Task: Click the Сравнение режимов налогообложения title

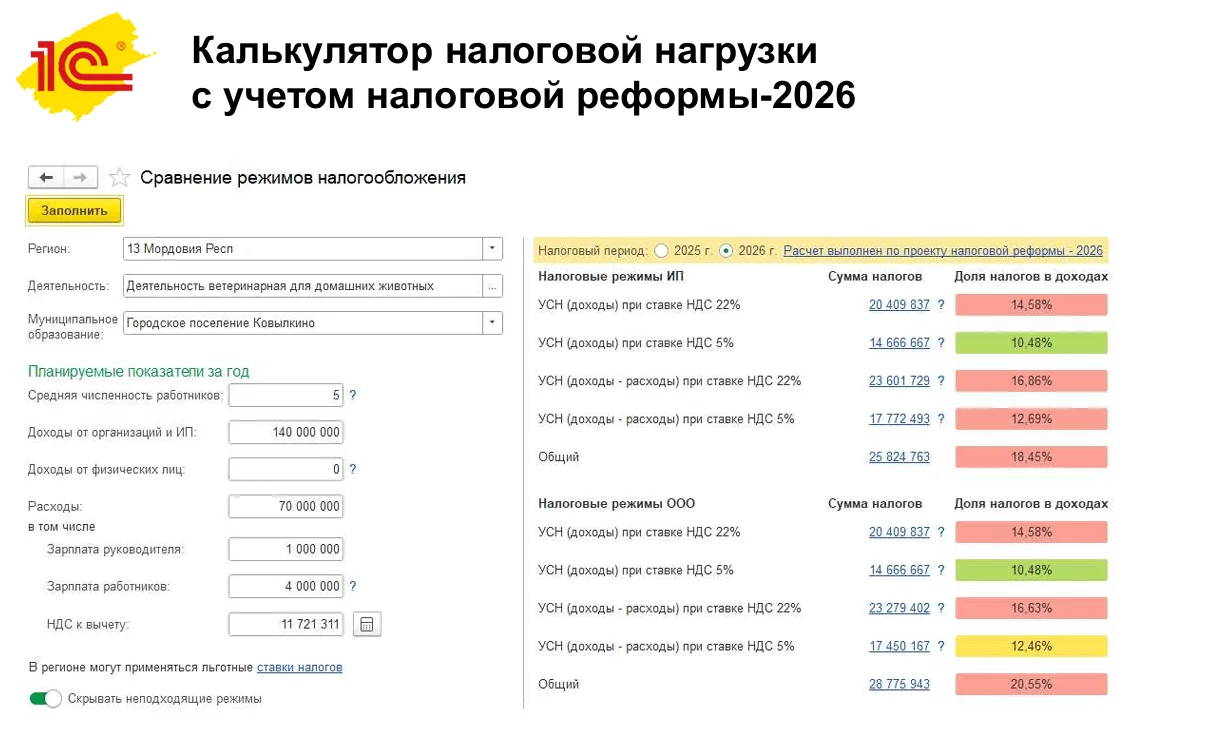Action: 303,178
